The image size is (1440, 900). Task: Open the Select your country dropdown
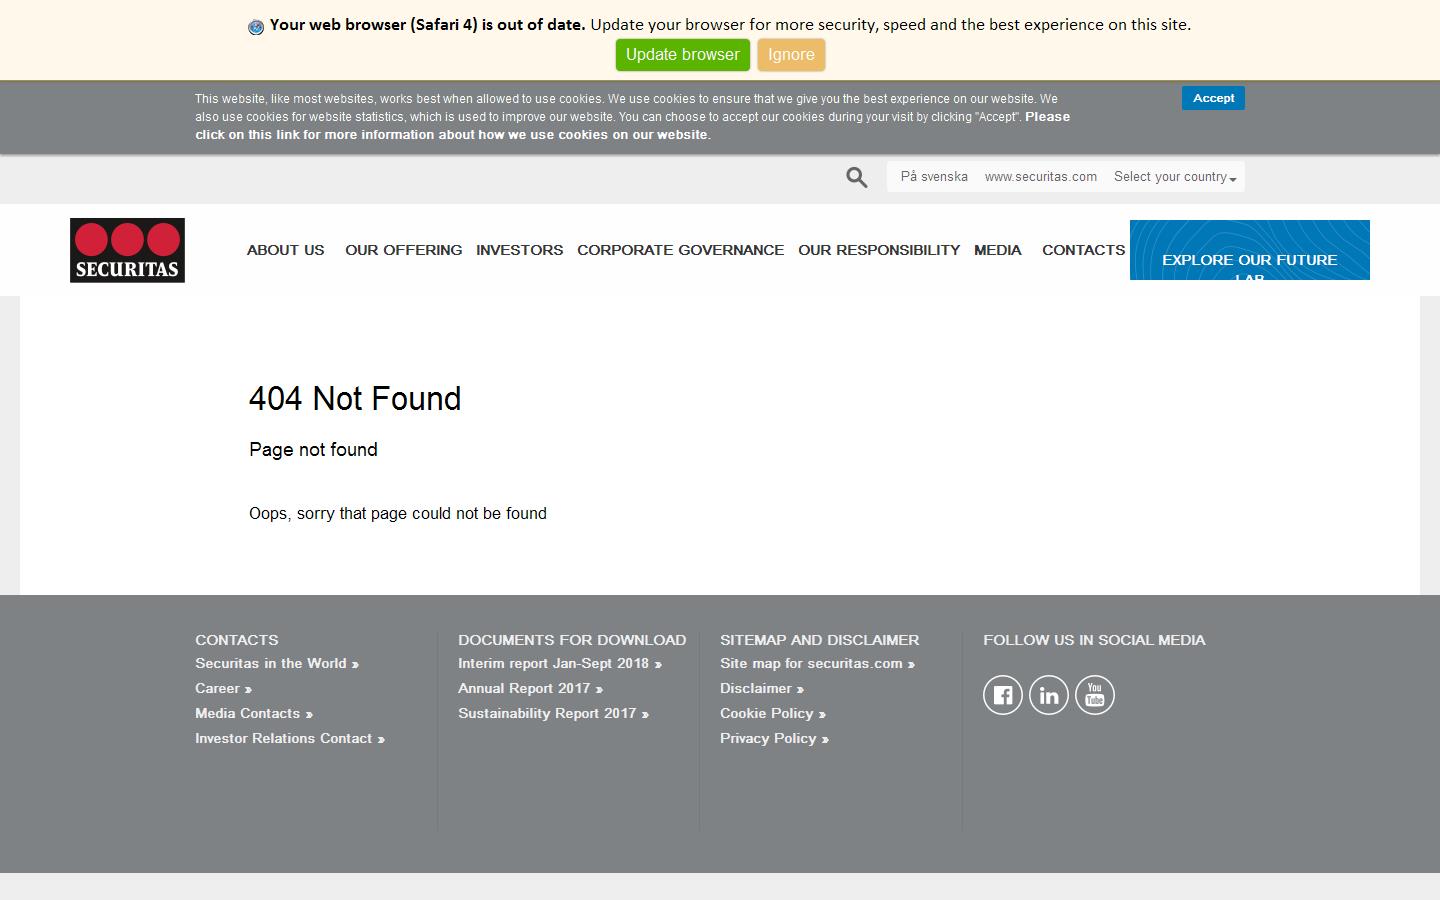pos(1174,176)
